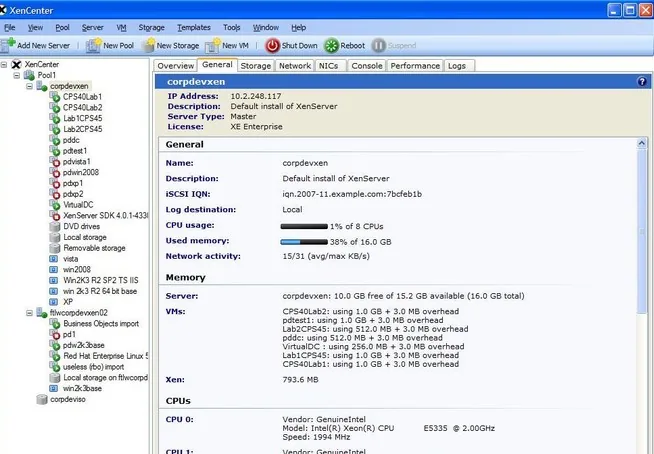Collapse the Pool1 tree node
The height and width of the screenshot is (454, 654).
coord(17,75)
